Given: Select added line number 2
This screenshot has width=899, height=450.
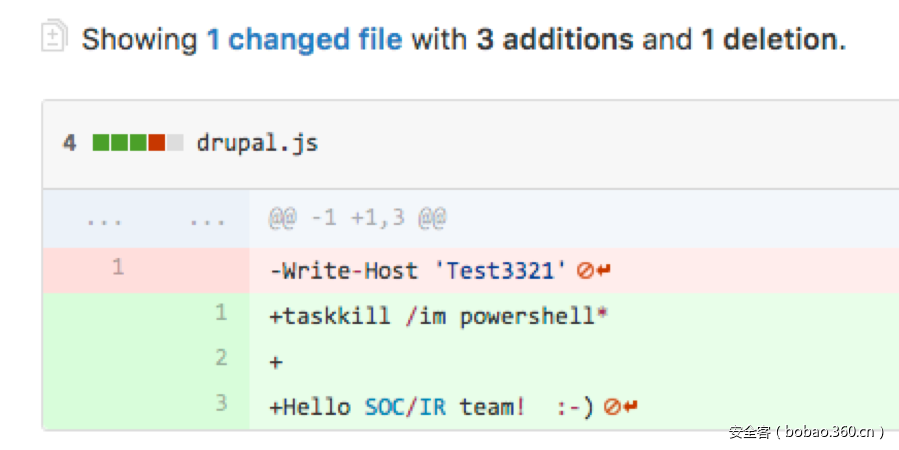Looking at the screenshot, I should (221, 358).
